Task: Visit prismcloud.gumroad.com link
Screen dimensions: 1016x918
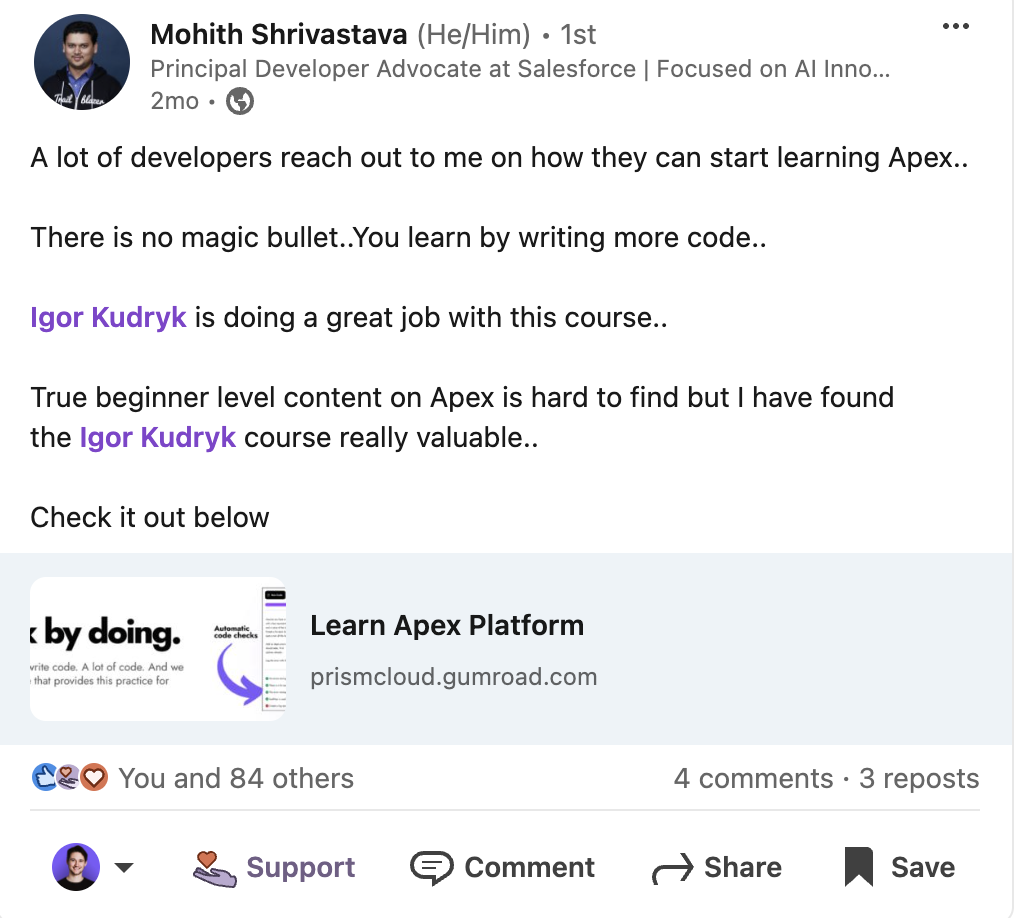Action: pyautogui.click(x=453, y=677)
